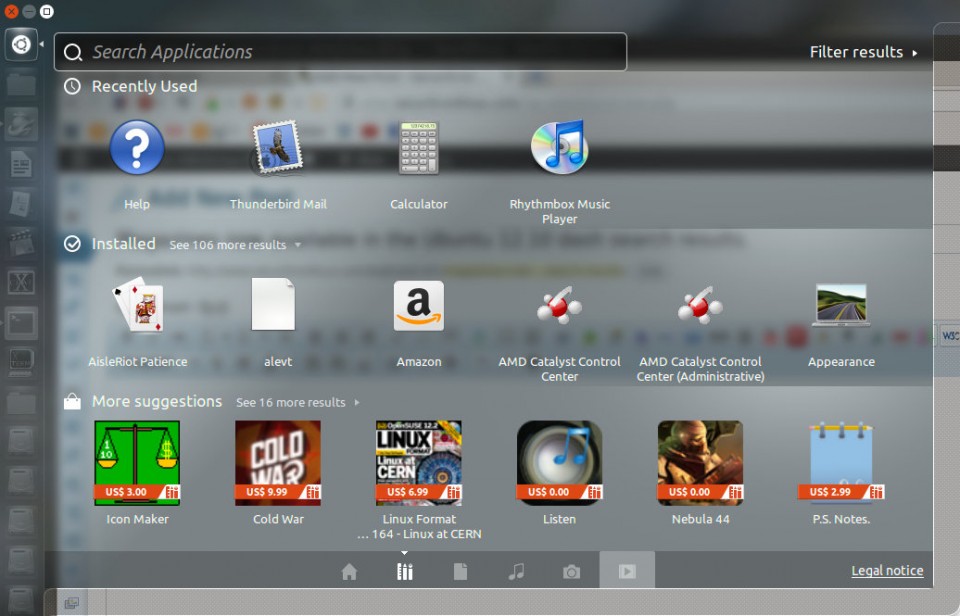Switch to the Photos lens
This screenshot has height=616, width=960.
tap(571, 571)
